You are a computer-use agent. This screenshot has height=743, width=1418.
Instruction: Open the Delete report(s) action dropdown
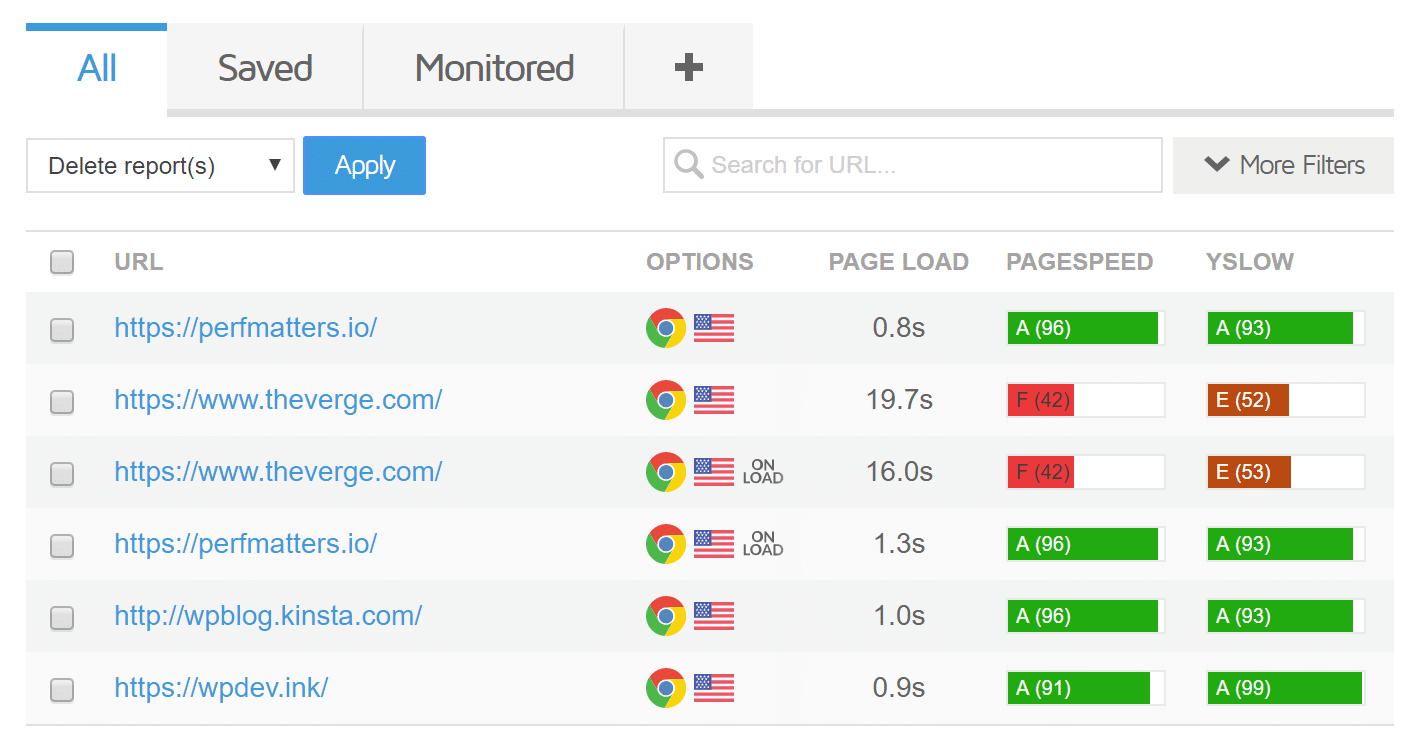160,165
